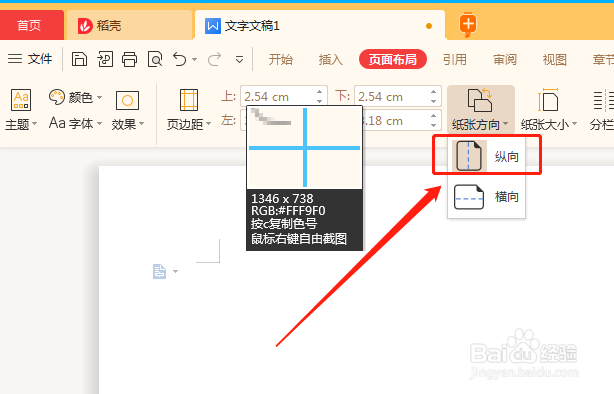This screenshot has height=394, width=614.
Task: Open the 纸张大小 paper size dropdown
Action: point(549,109)
